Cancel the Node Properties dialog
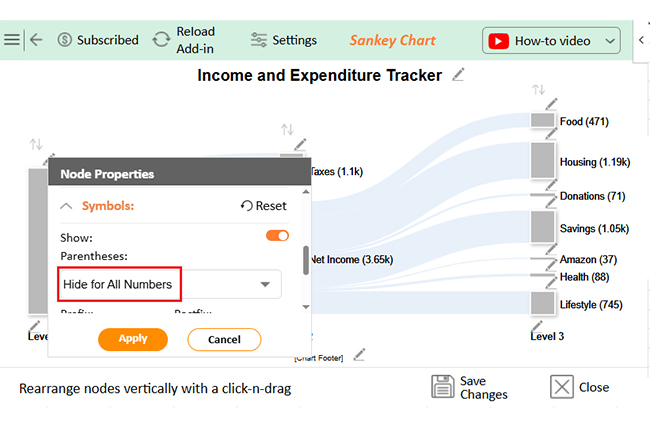 pos(224,339)
